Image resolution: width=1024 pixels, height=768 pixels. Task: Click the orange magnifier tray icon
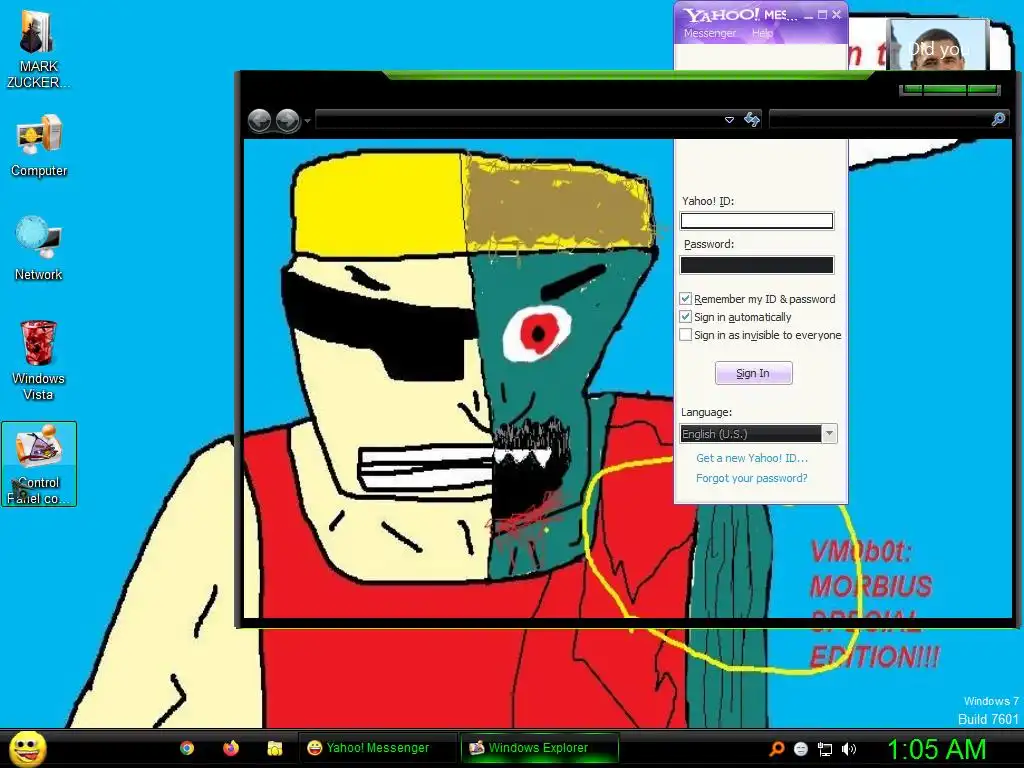776,748
